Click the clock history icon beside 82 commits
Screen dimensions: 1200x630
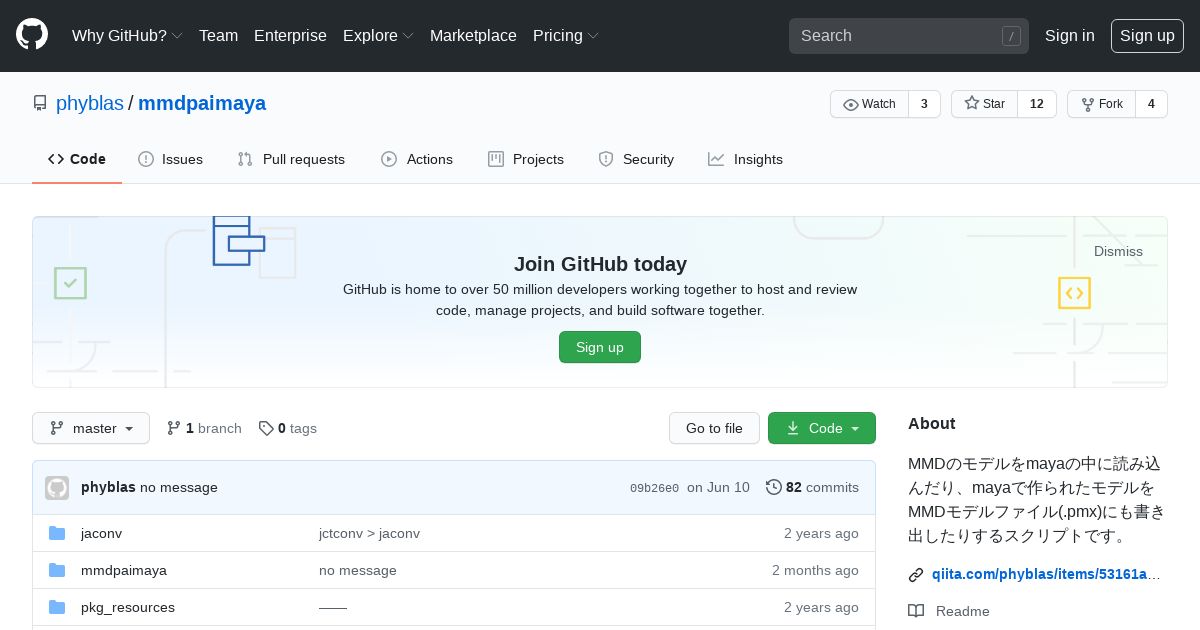(774, 487)
